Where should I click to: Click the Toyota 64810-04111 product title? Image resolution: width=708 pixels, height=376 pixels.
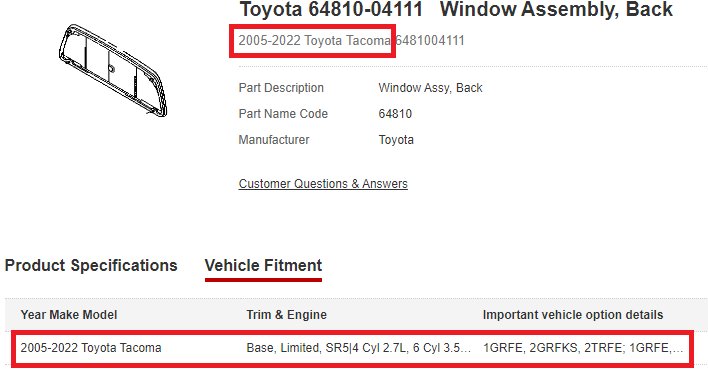click(331, 9)
